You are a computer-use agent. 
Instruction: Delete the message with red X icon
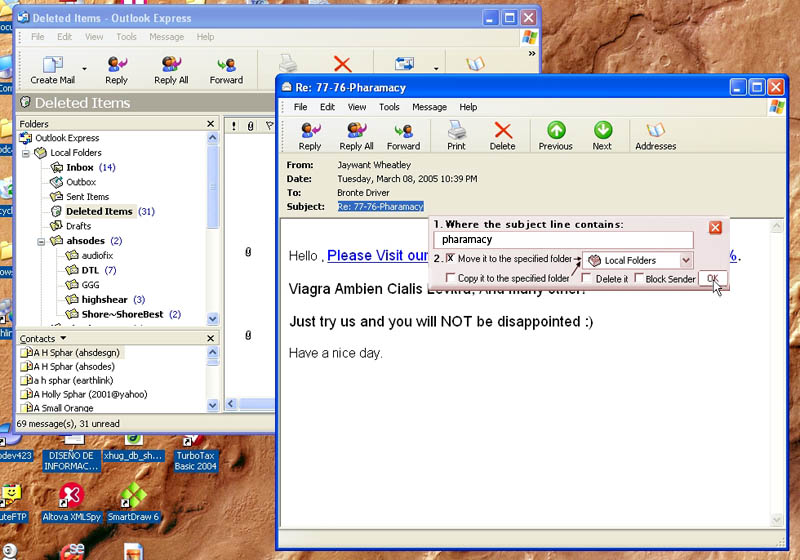pos(503,134)
